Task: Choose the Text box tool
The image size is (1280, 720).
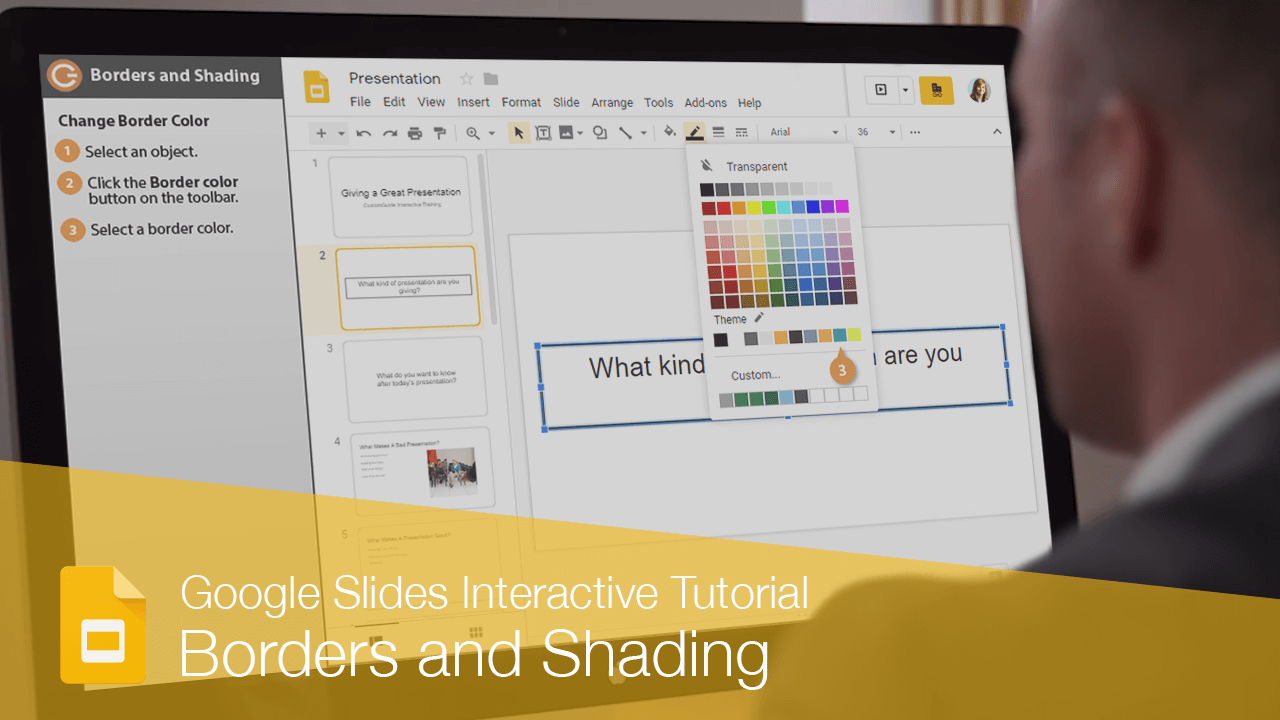Action: (543, 133)
